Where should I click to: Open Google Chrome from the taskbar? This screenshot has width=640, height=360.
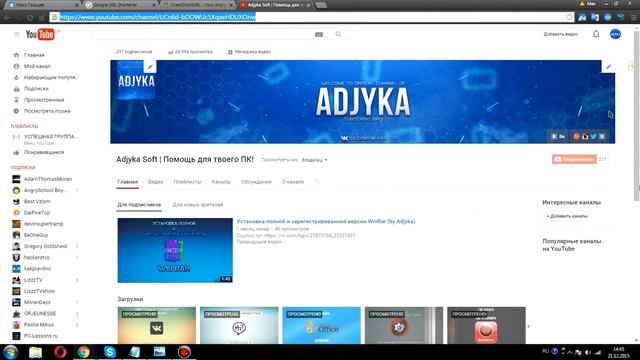point(84,352)
